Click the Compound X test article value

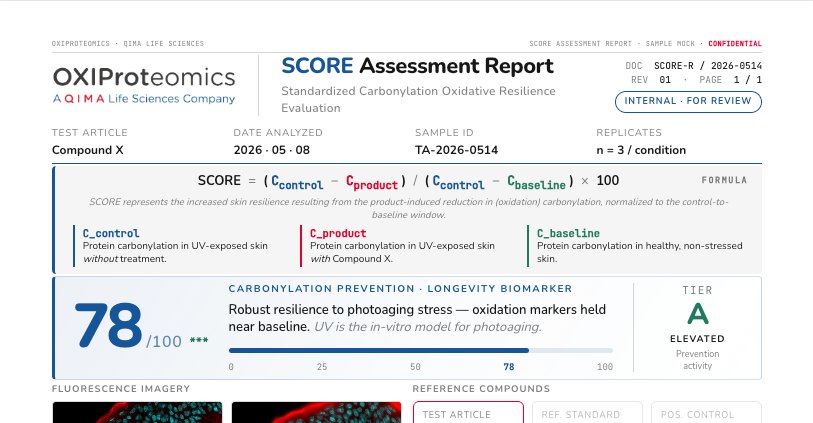click(88, 150)
